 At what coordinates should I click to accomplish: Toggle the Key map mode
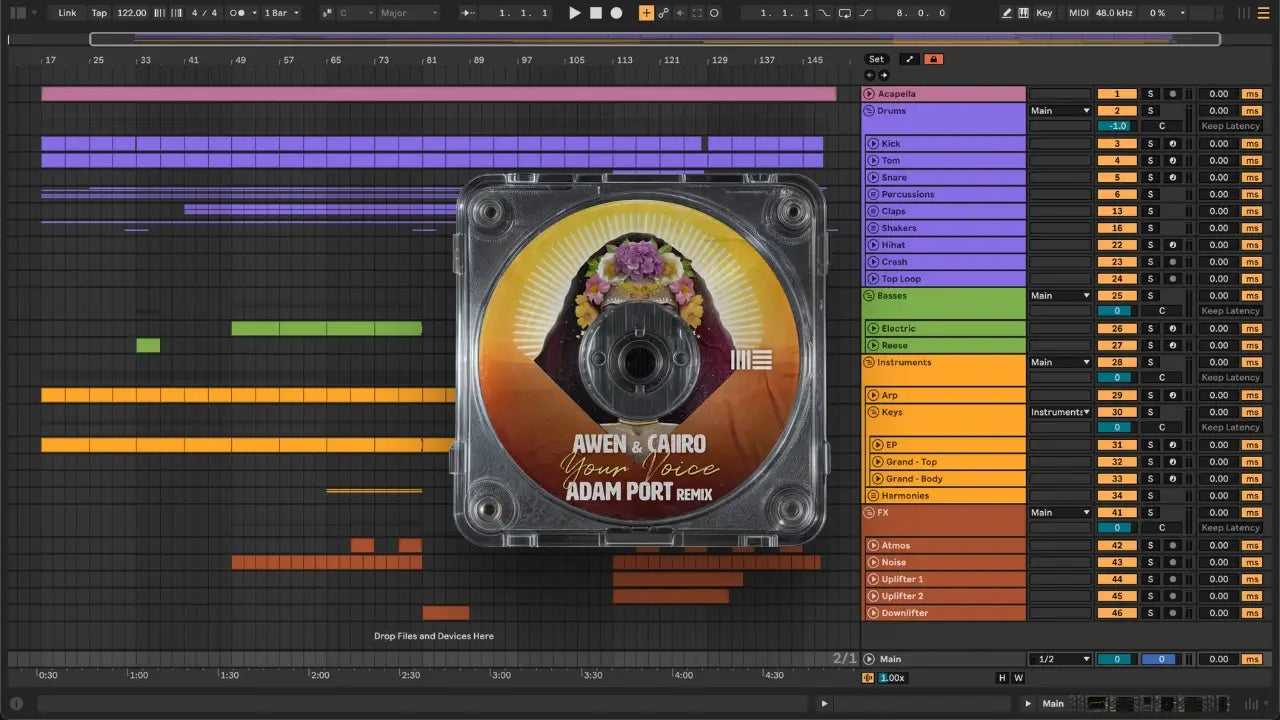coord(1044,13)
